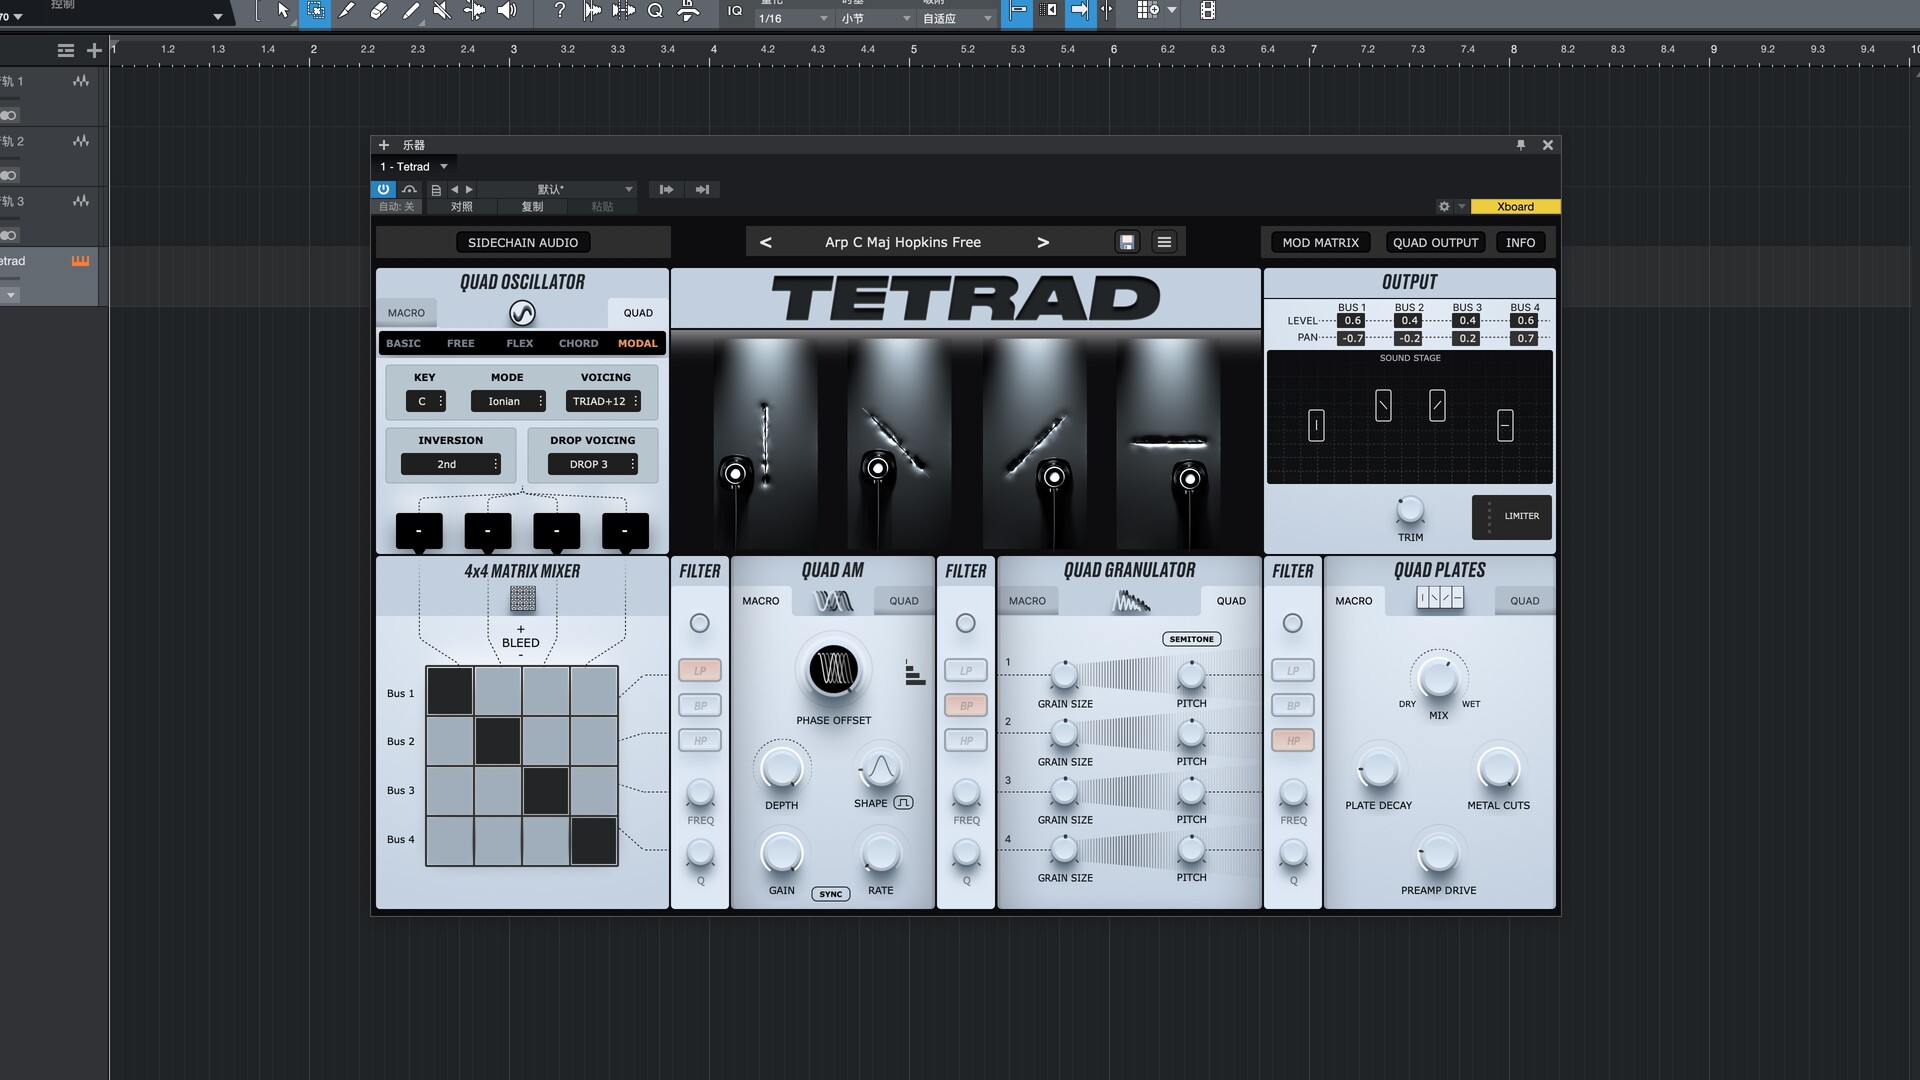Open the INFO page
This screenshot has height=1080, width=1920.
tap(1520, 242)
